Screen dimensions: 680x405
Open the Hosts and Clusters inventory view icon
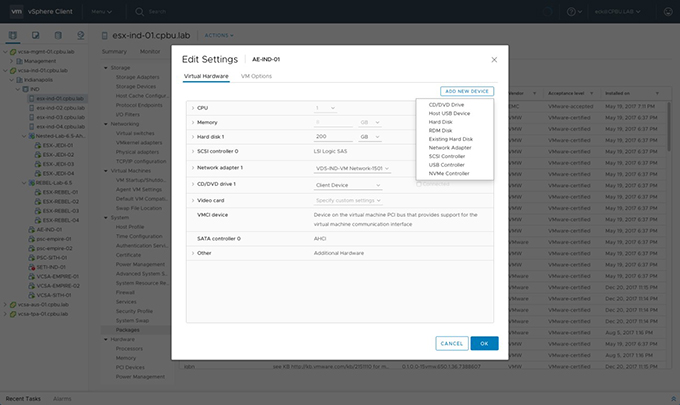[13, 35]
